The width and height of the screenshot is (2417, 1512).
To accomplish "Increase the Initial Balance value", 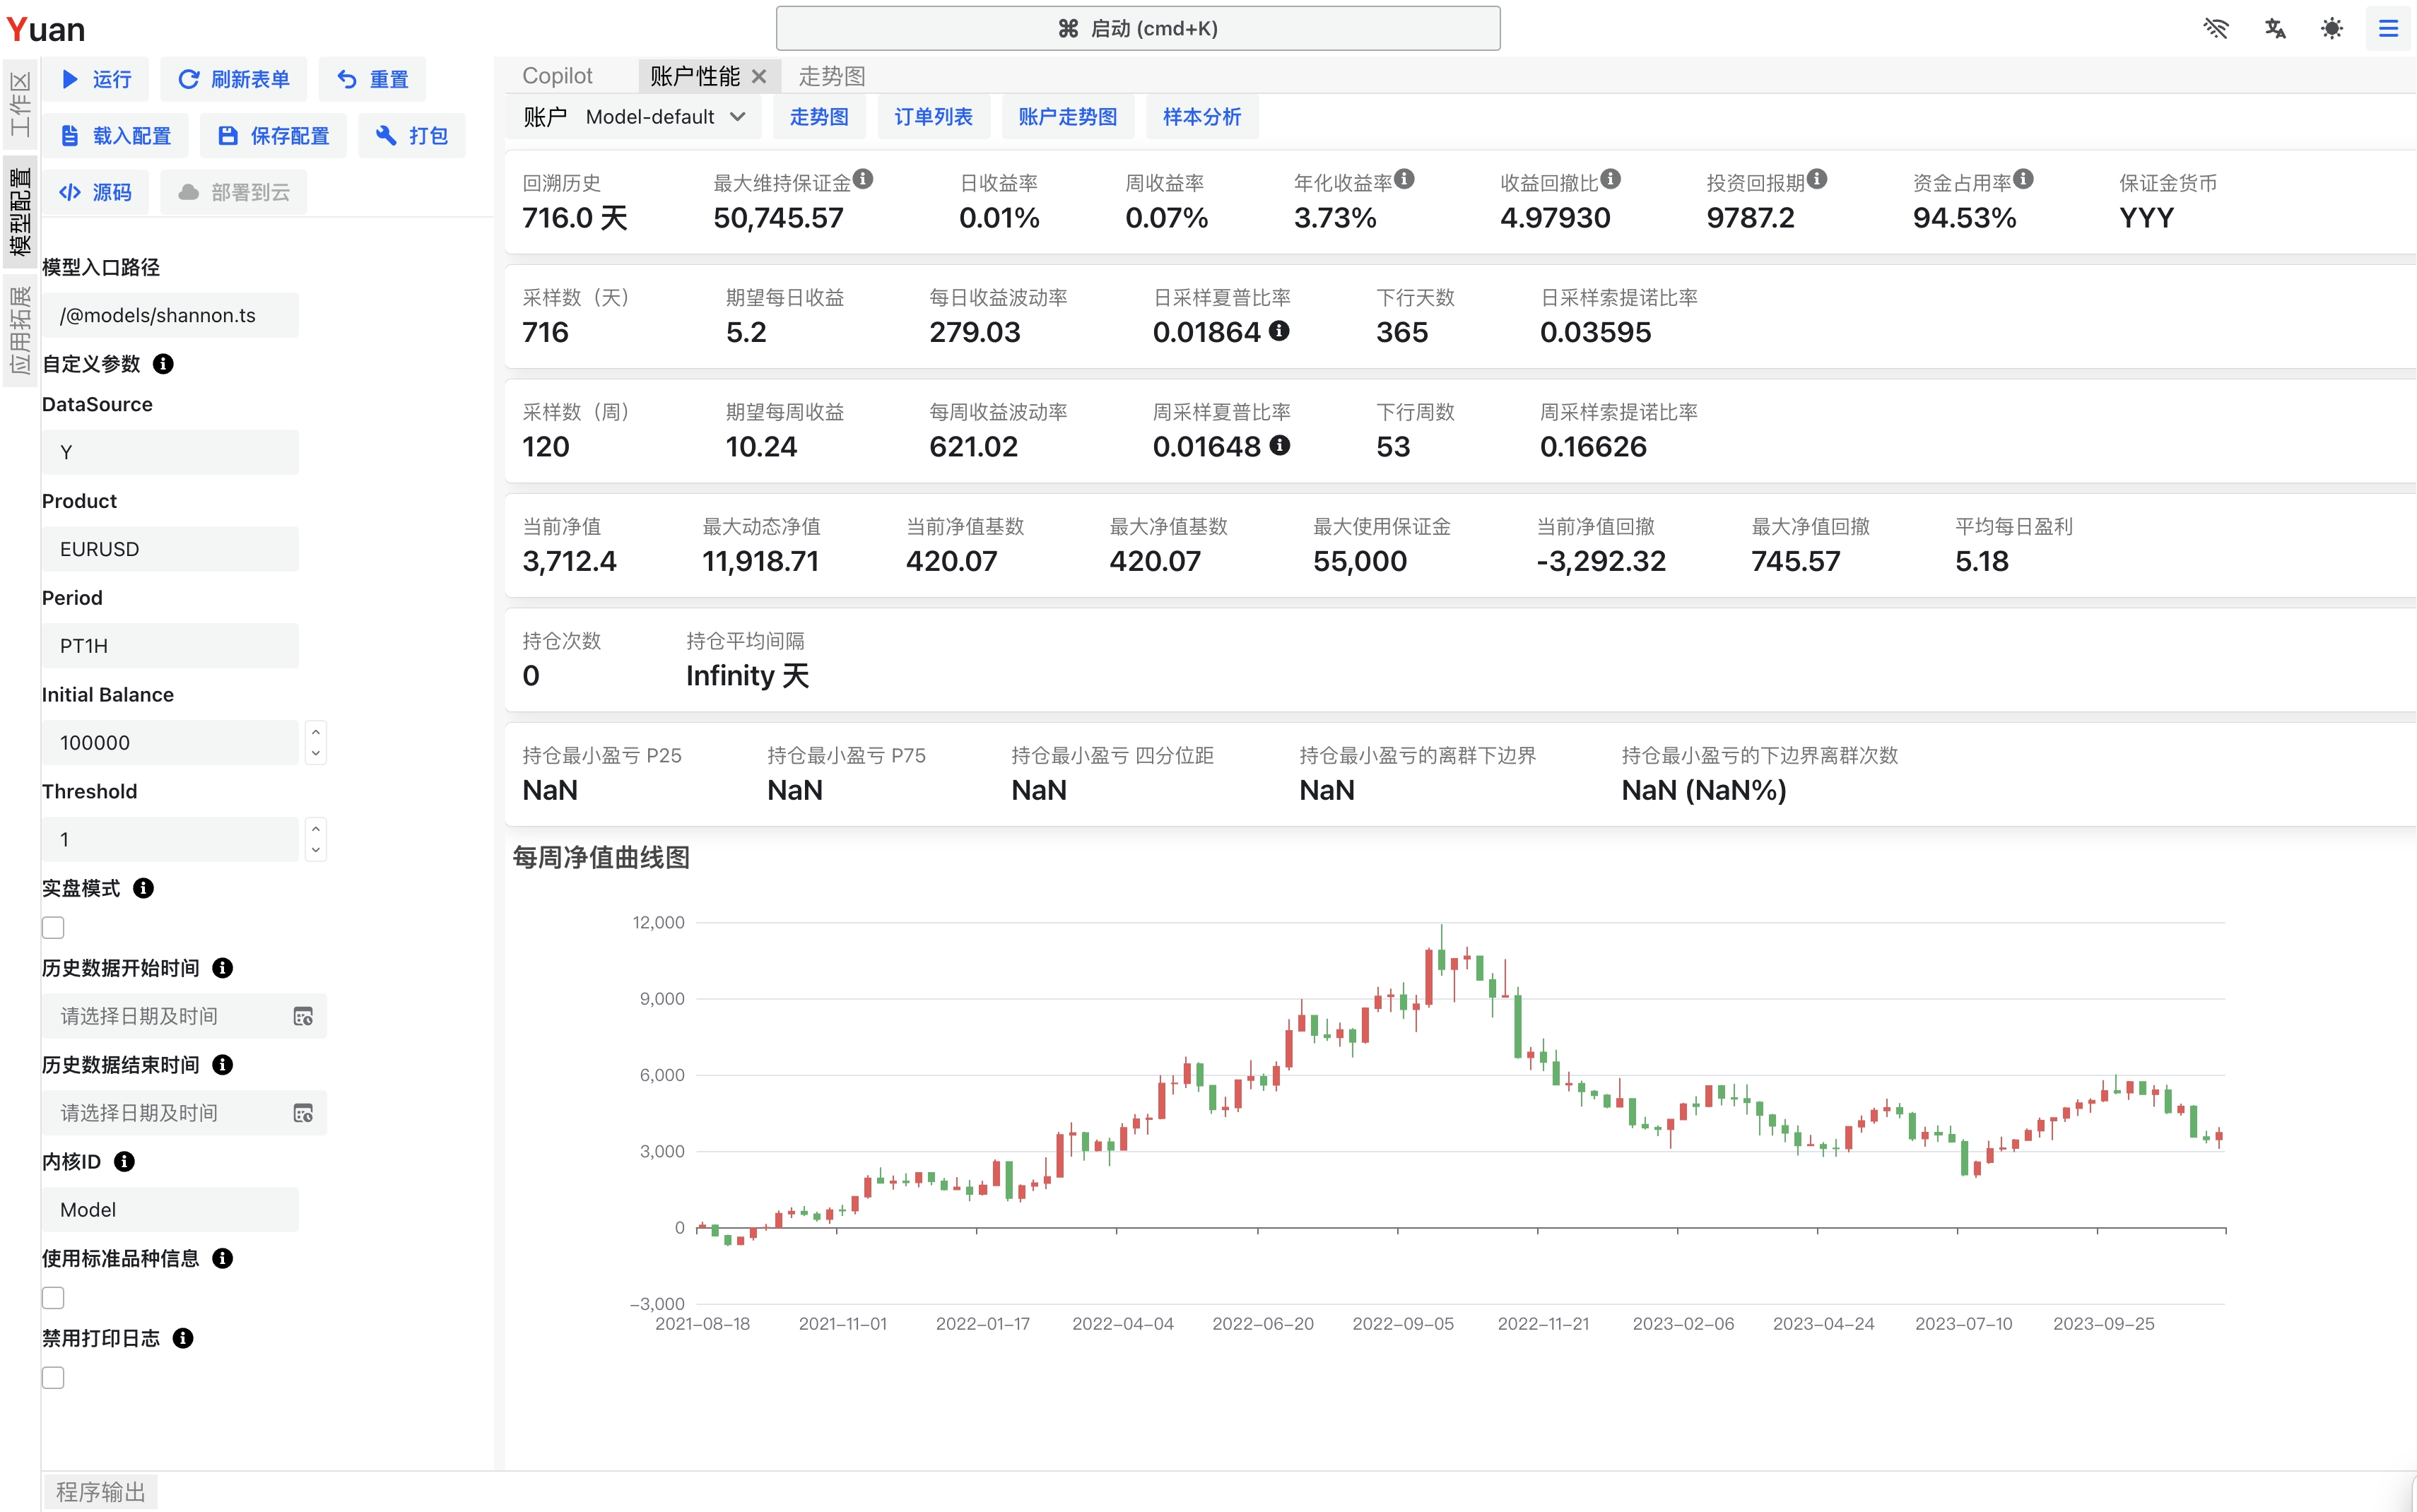I will [316, 732].
